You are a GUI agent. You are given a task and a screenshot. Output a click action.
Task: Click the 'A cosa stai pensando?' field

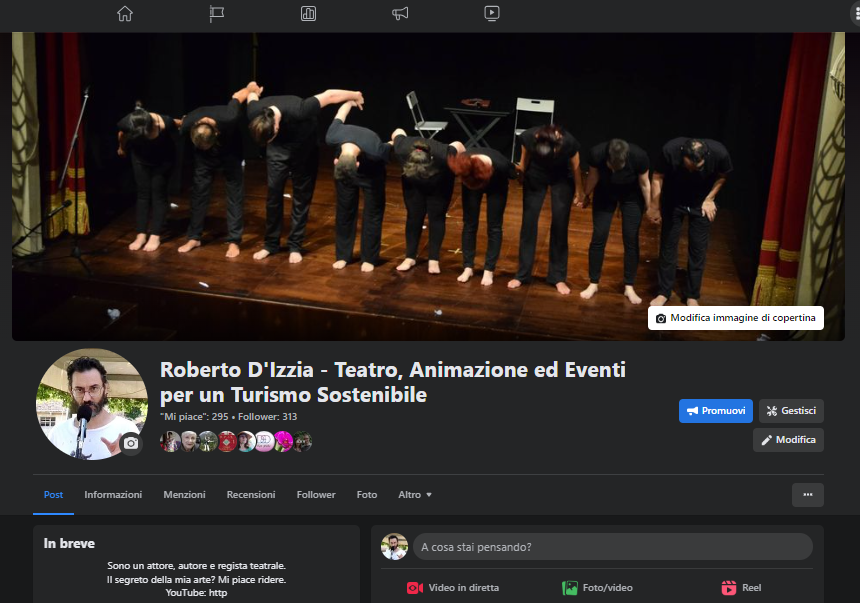click(612, 547)
